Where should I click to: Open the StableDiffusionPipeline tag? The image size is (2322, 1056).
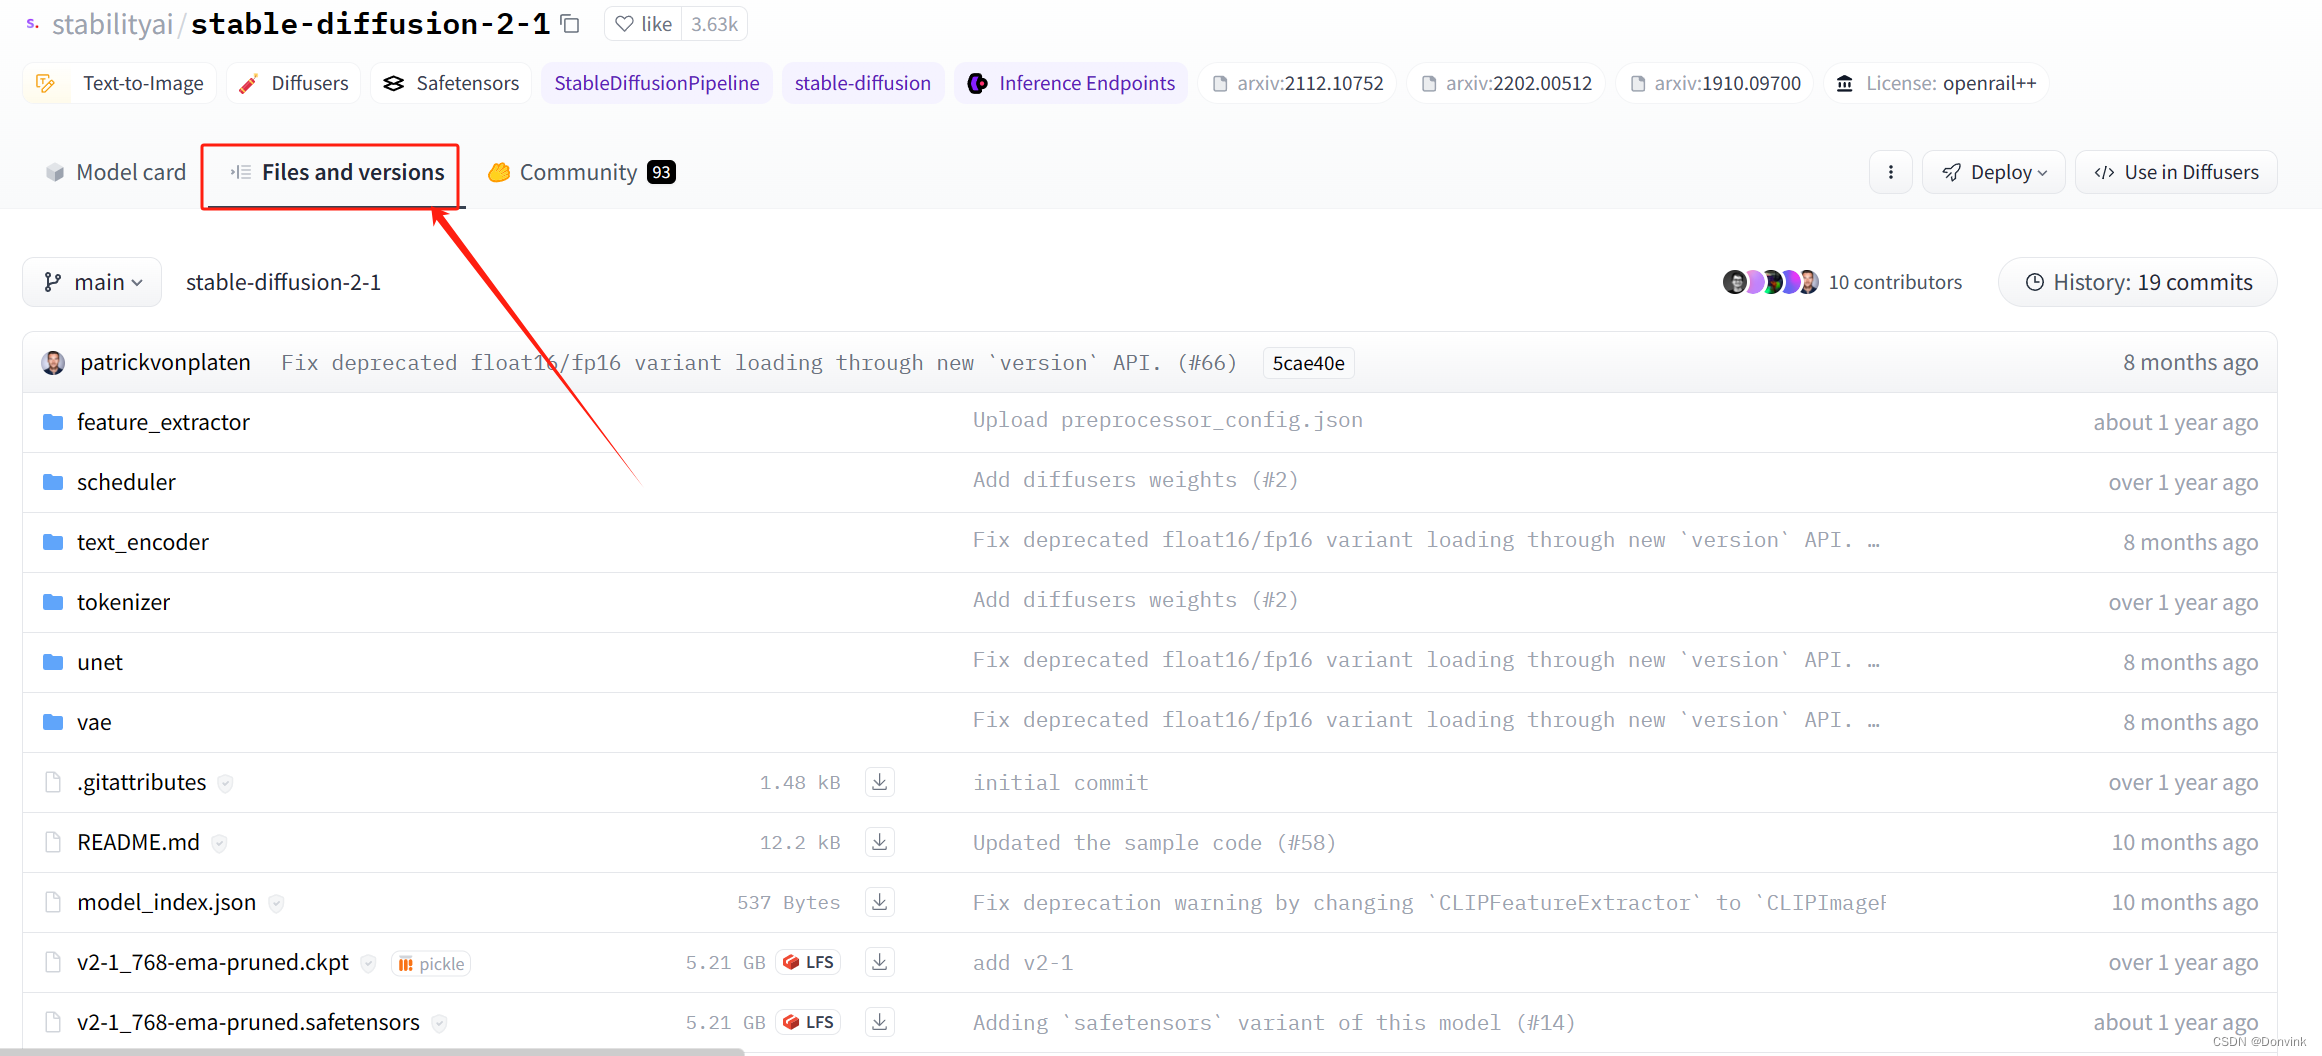pos(657,83)
